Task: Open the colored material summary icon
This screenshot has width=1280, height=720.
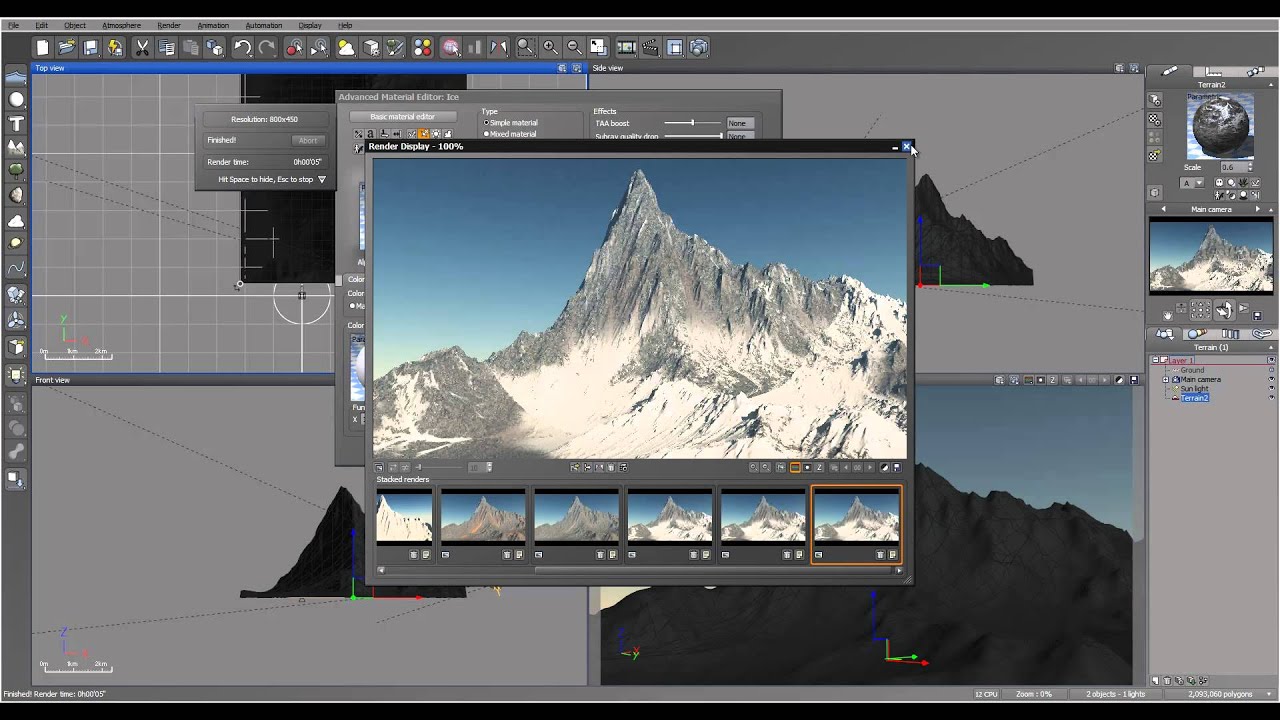Action: tap(422, 47)
